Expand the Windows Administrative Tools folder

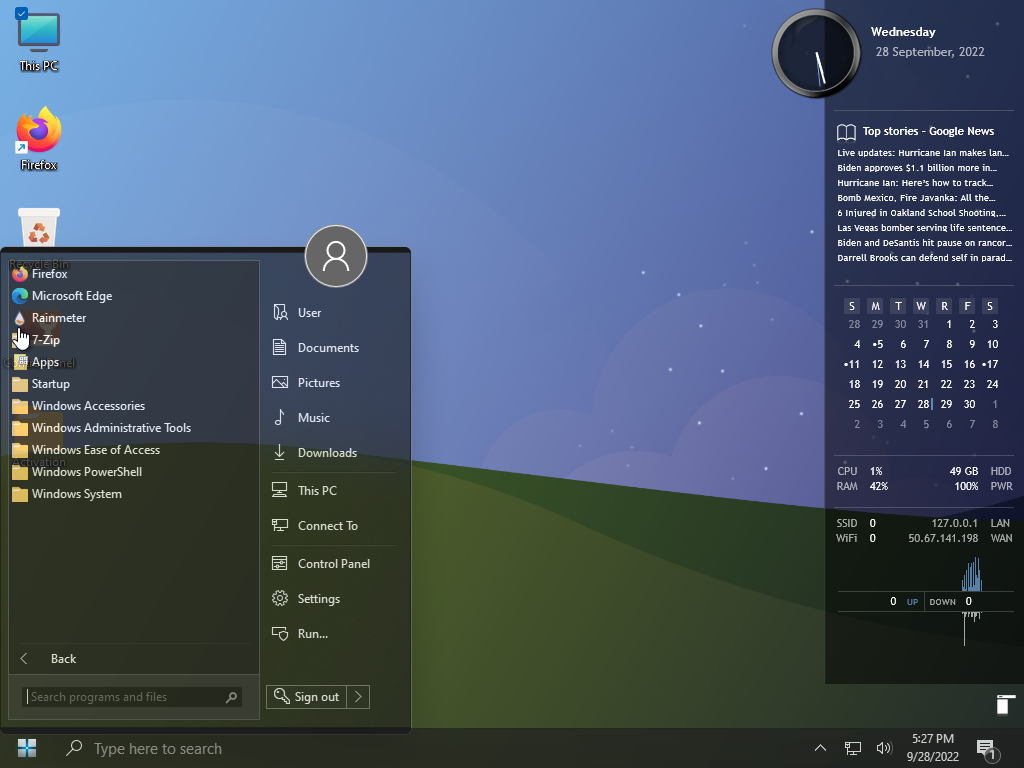[110, 428]
